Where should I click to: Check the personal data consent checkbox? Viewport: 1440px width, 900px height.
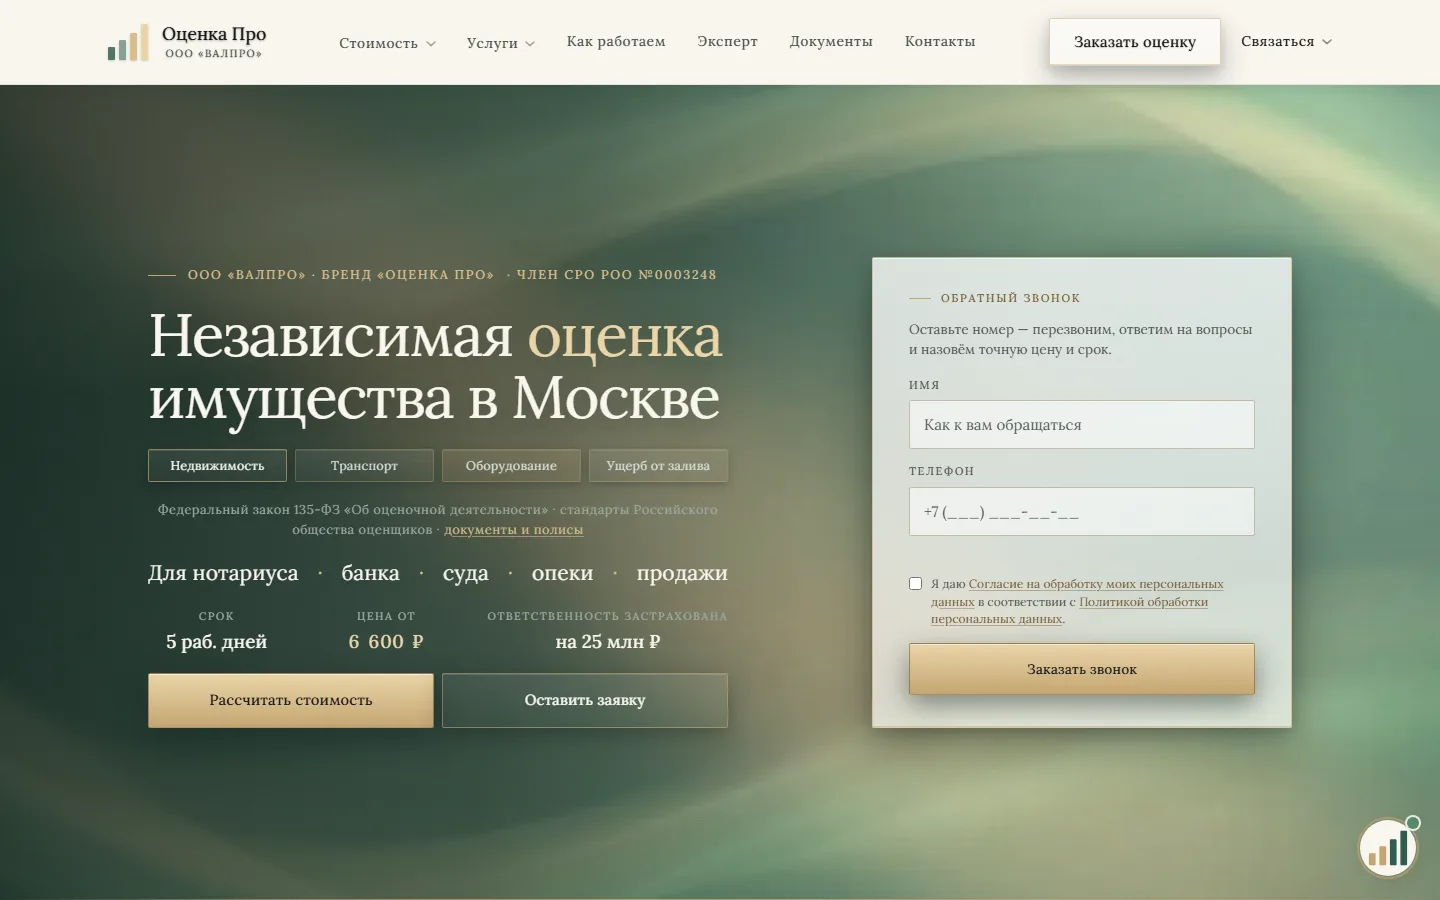(x=915, y=583)
